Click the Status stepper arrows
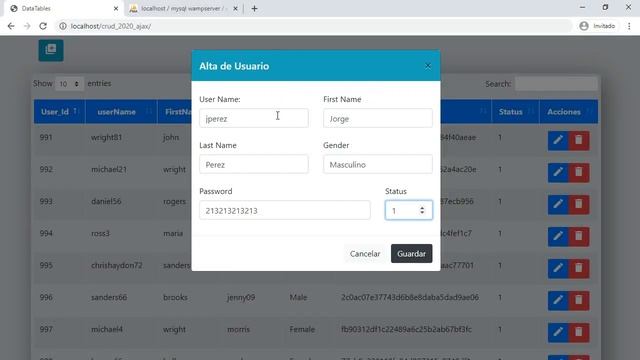The width and height of the screenshot is (640, 360). (x=422, y=210)
